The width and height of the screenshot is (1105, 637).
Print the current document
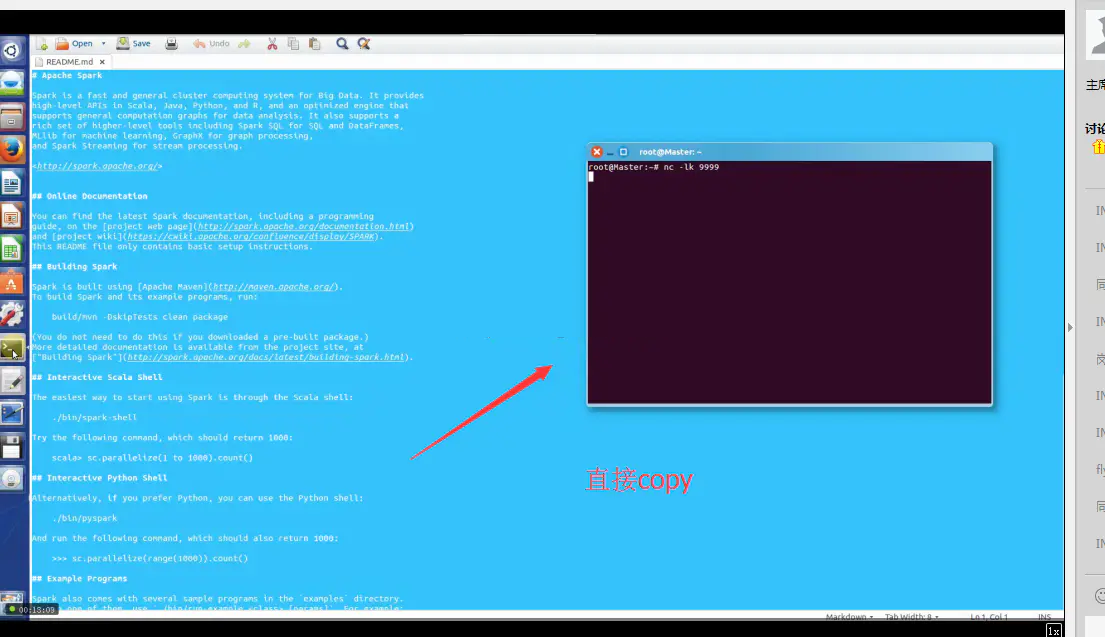tap(171, 44)
